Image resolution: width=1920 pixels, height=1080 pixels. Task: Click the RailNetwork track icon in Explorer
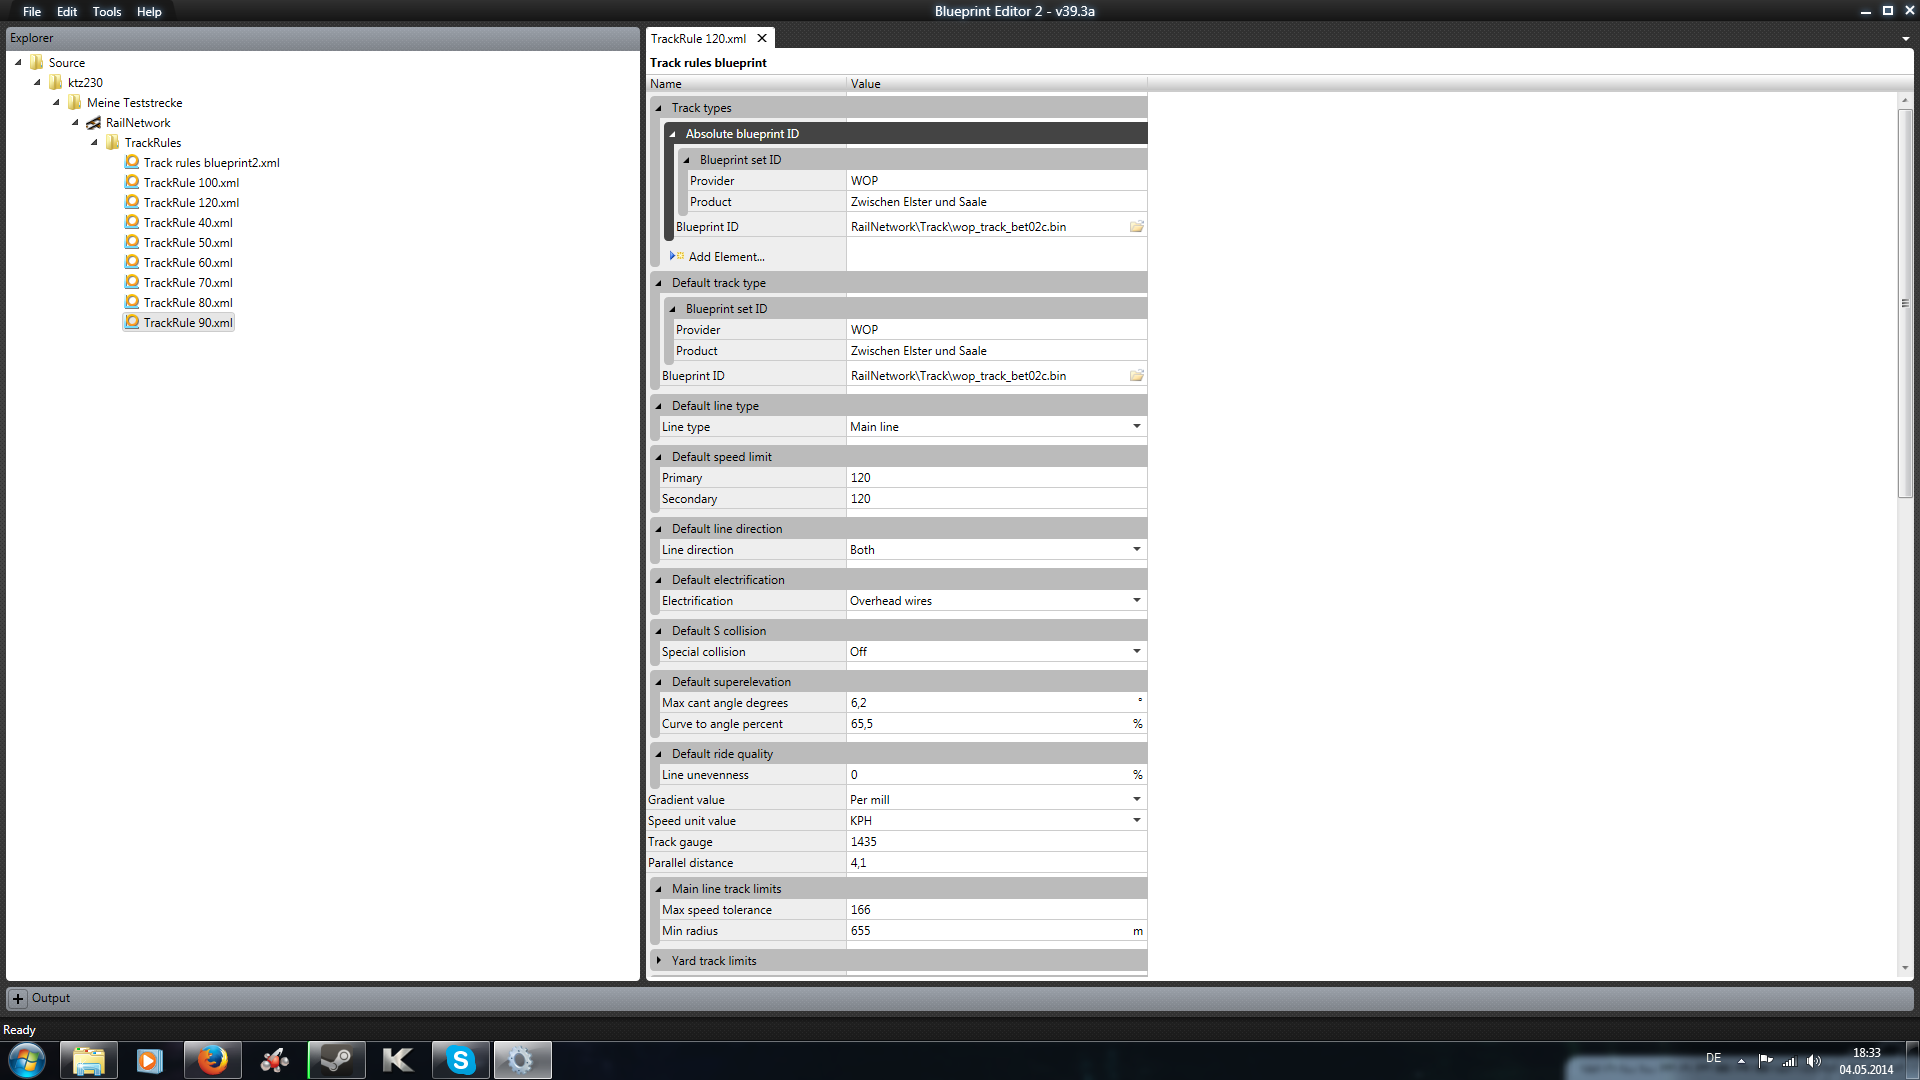[93, 123]
